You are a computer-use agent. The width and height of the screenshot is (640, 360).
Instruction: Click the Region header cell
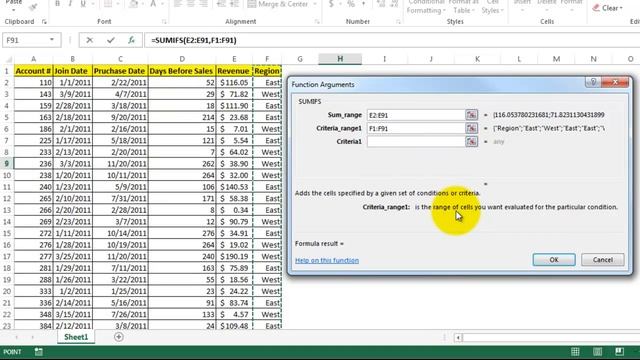point(267,71)
